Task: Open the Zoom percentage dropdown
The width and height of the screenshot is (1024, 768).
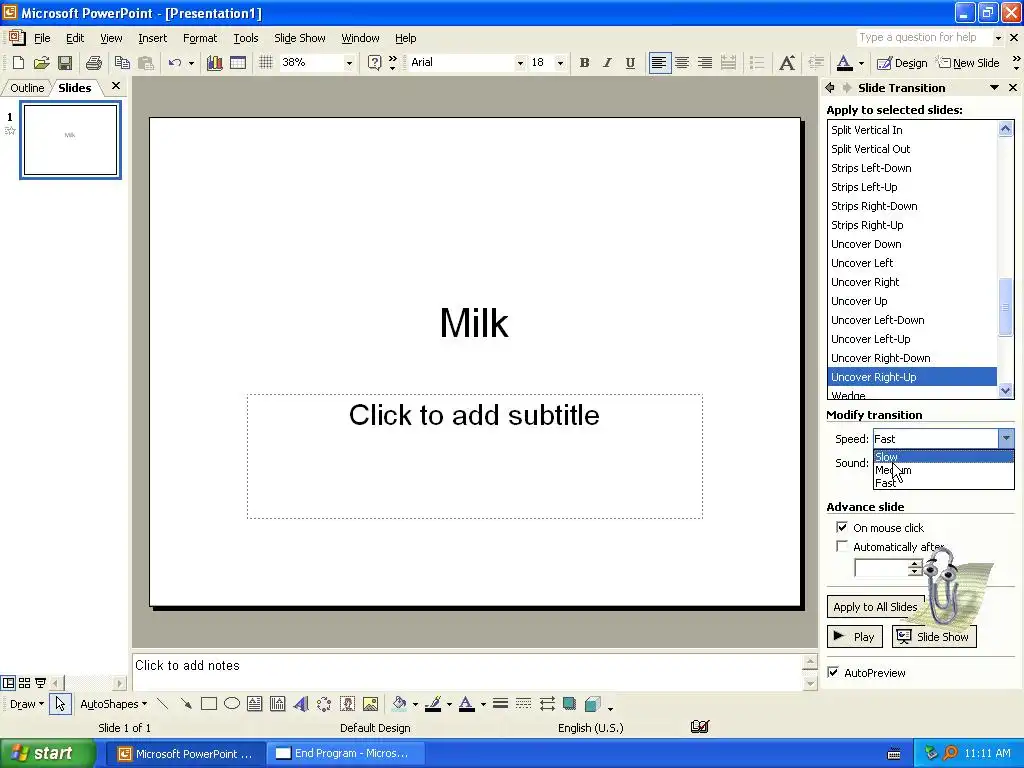Action: (x=349, y=63)
